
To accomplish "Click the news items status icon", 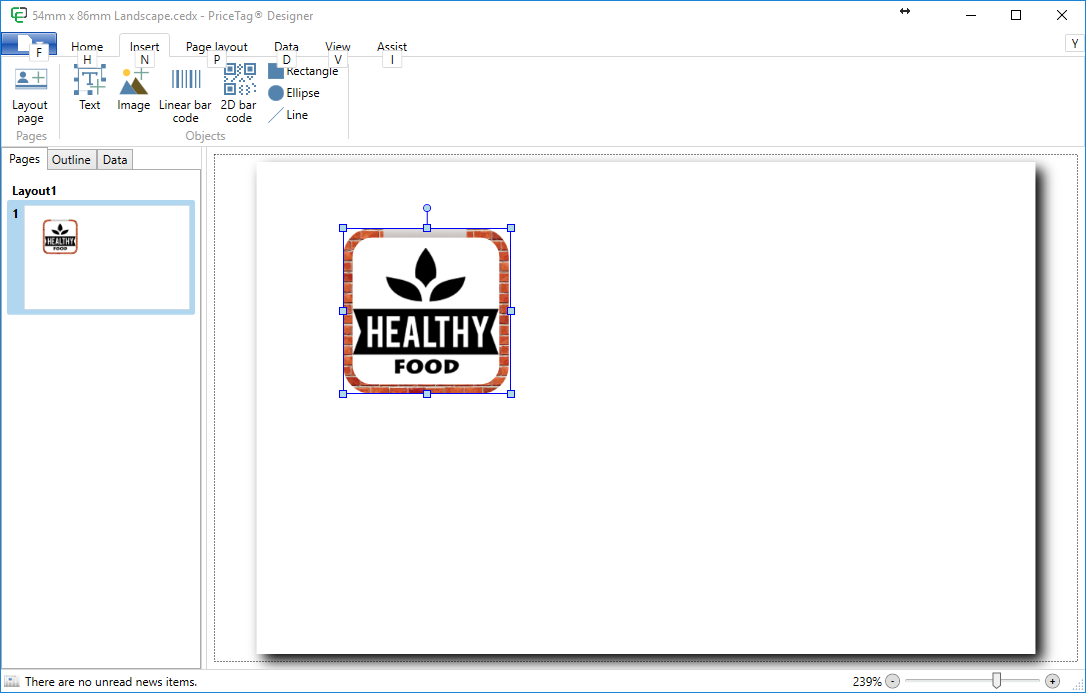I will click(12, 681).
